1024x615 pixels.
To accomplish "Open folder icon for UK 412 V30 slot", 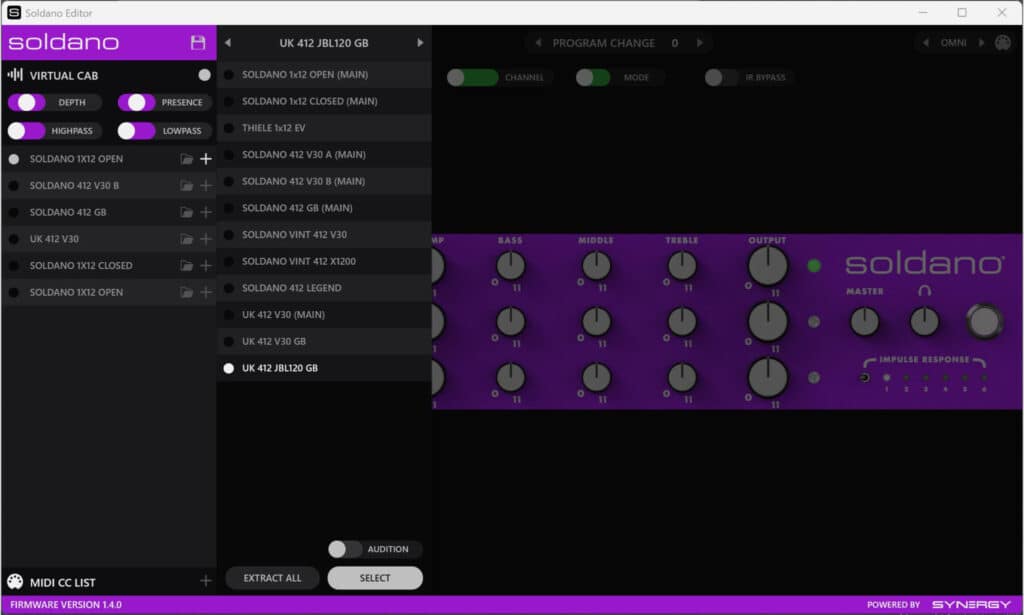I will (x=186, y=239).
